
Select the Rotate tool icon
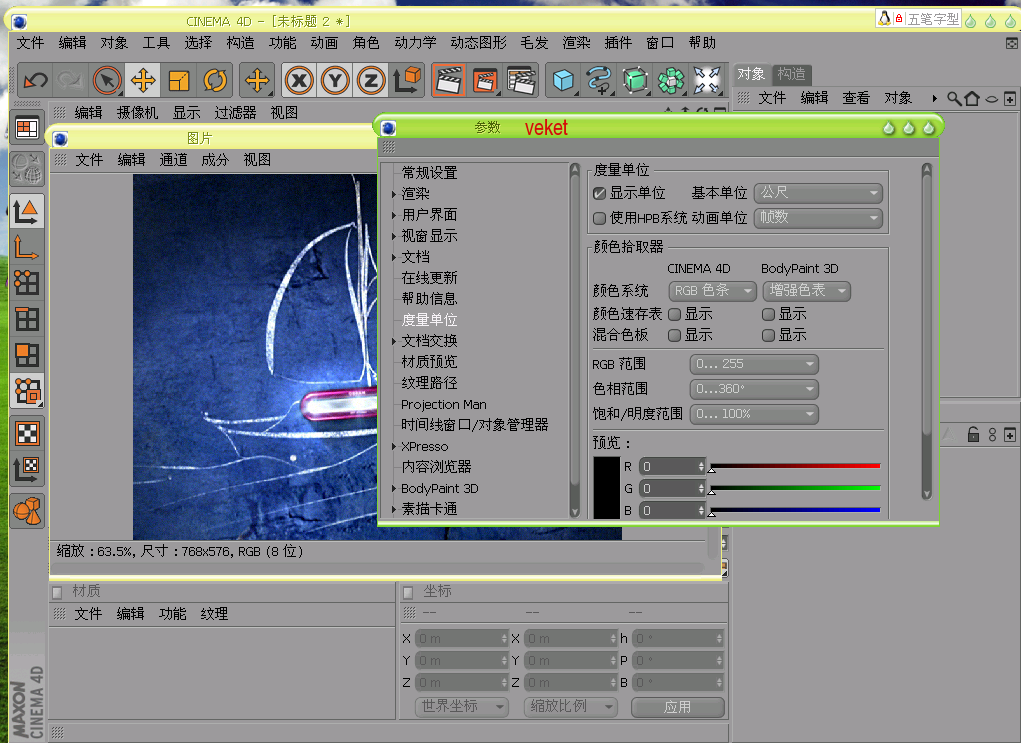[215, 81]
